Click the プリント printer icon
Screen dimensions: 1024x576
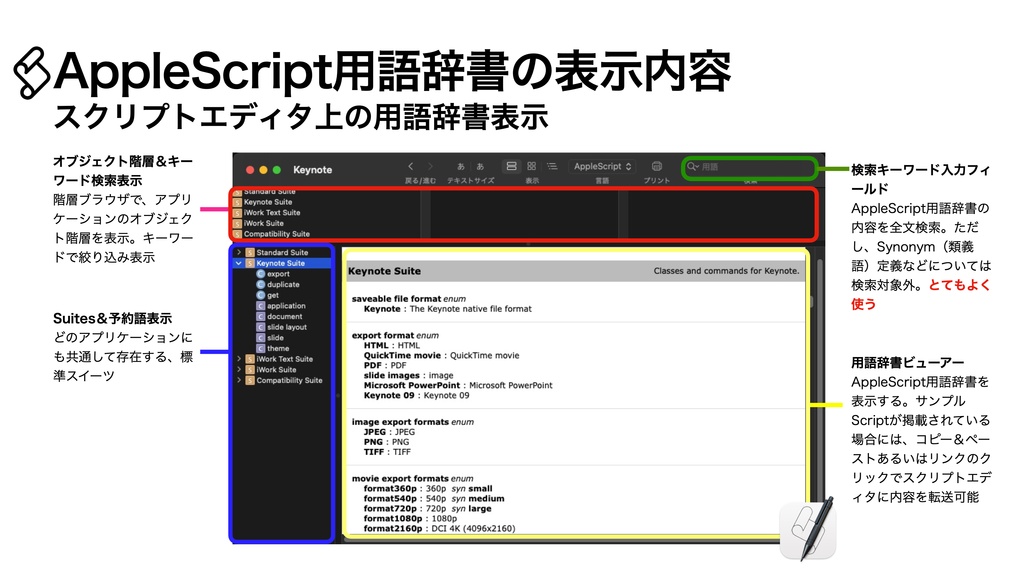(657, 166)
